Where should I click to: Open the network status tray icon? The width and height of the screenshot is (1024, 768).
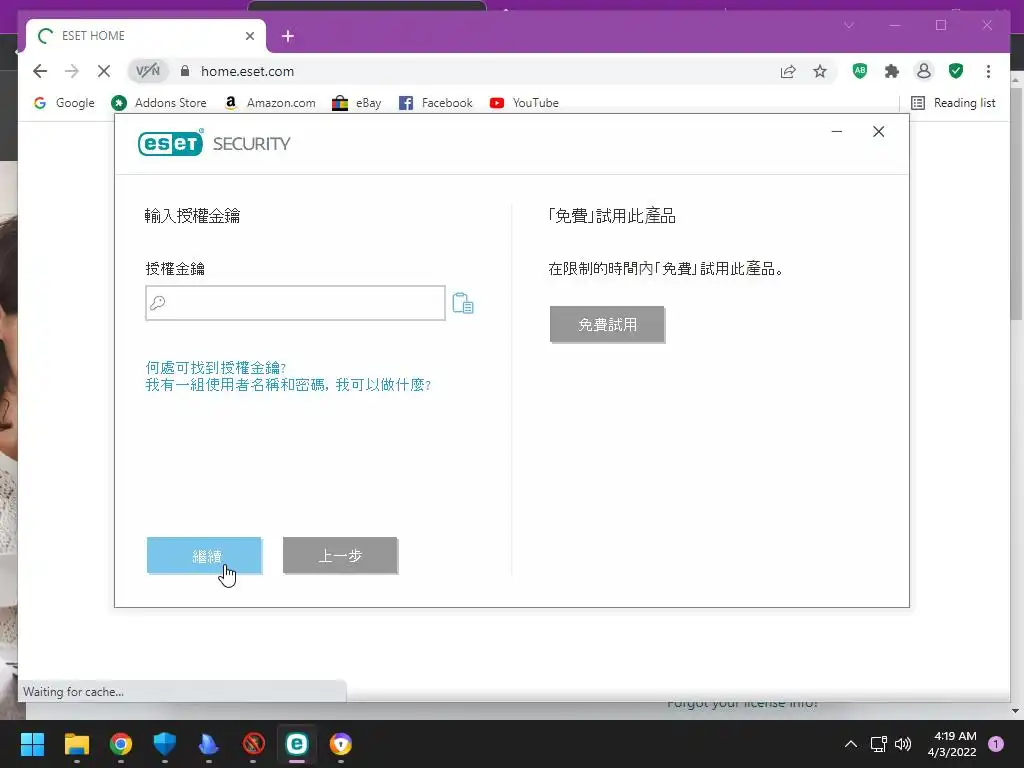coord(878,744)
